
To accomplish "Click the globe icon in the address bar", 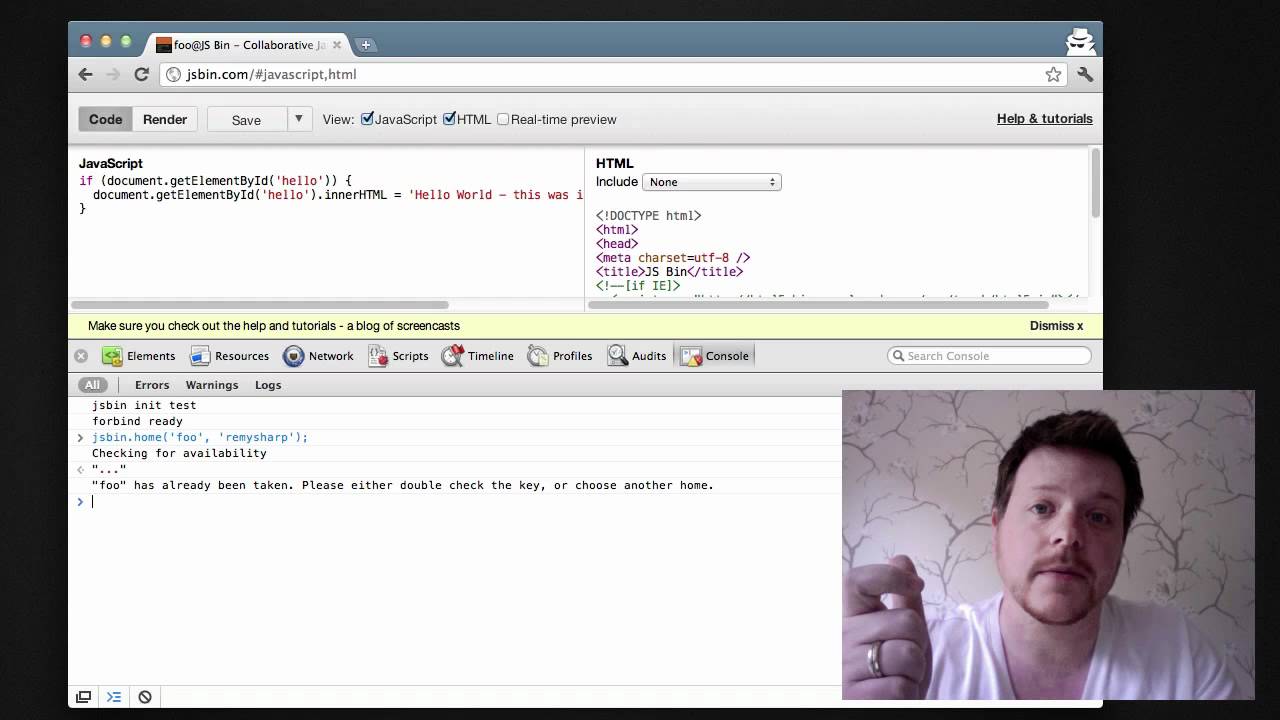I will [173, 74].
